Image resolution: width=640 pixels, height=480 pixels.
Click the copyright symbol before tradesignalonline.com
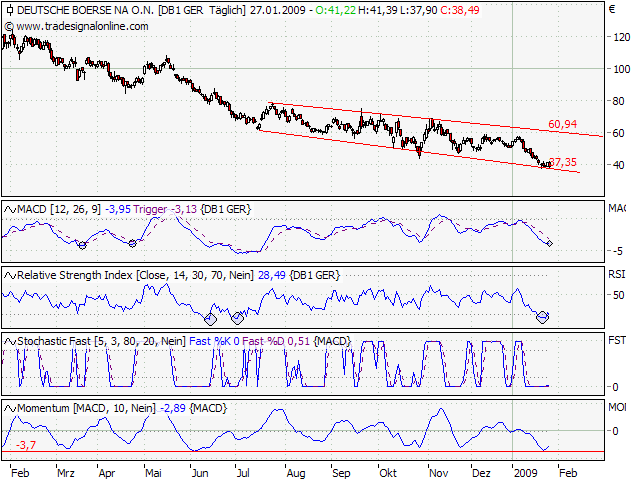coord(9,24)
